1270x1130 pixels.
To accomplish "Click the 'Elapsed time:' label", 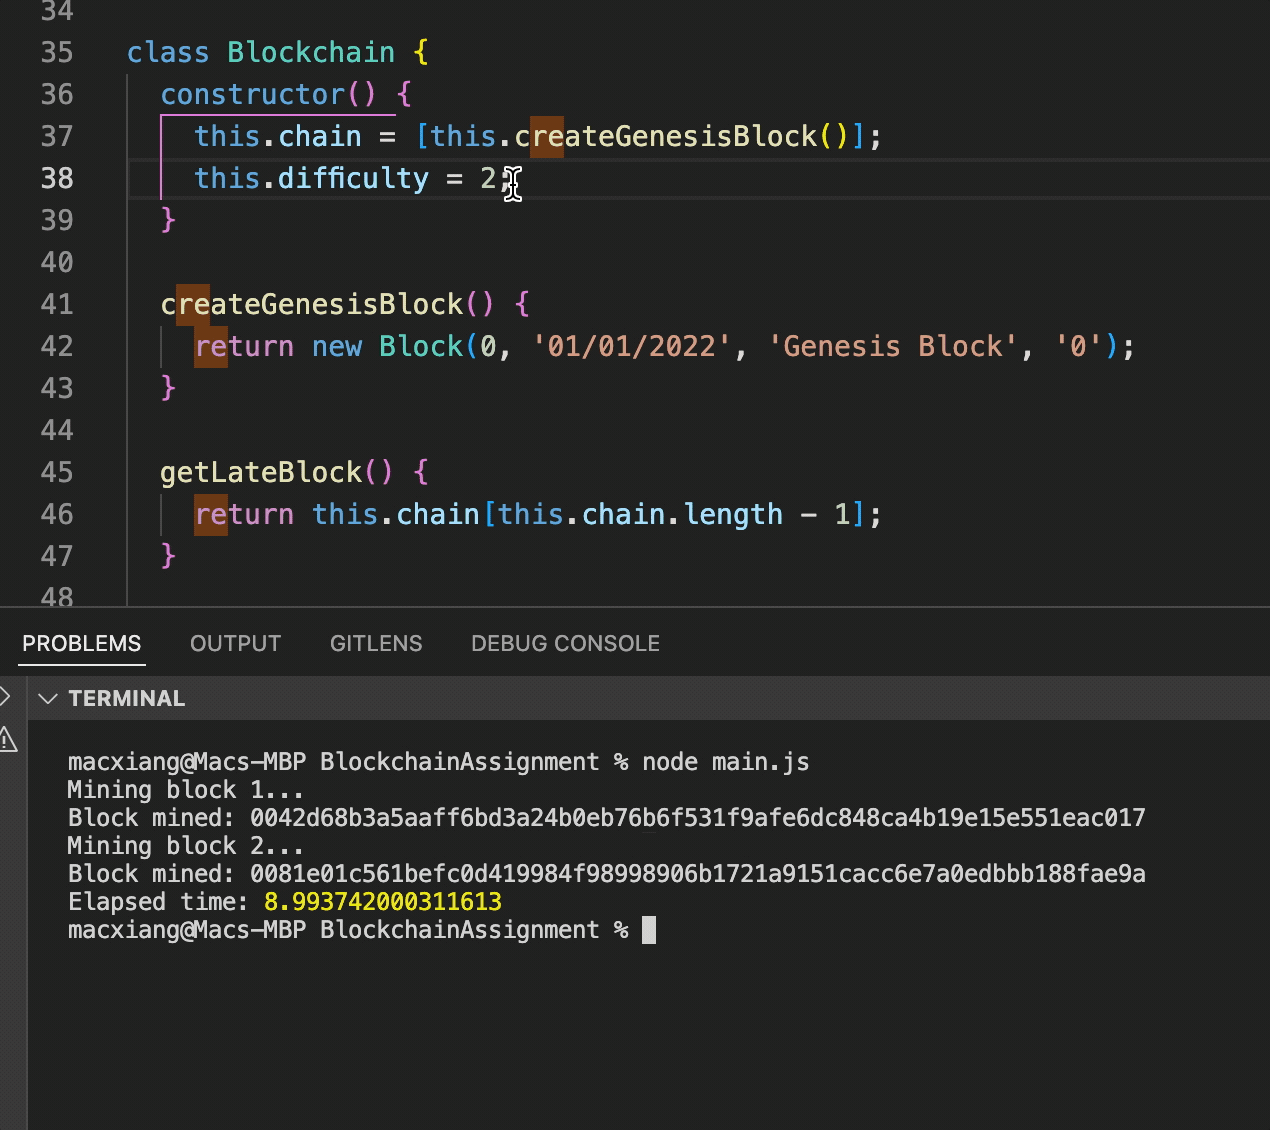I will (158, 902).
